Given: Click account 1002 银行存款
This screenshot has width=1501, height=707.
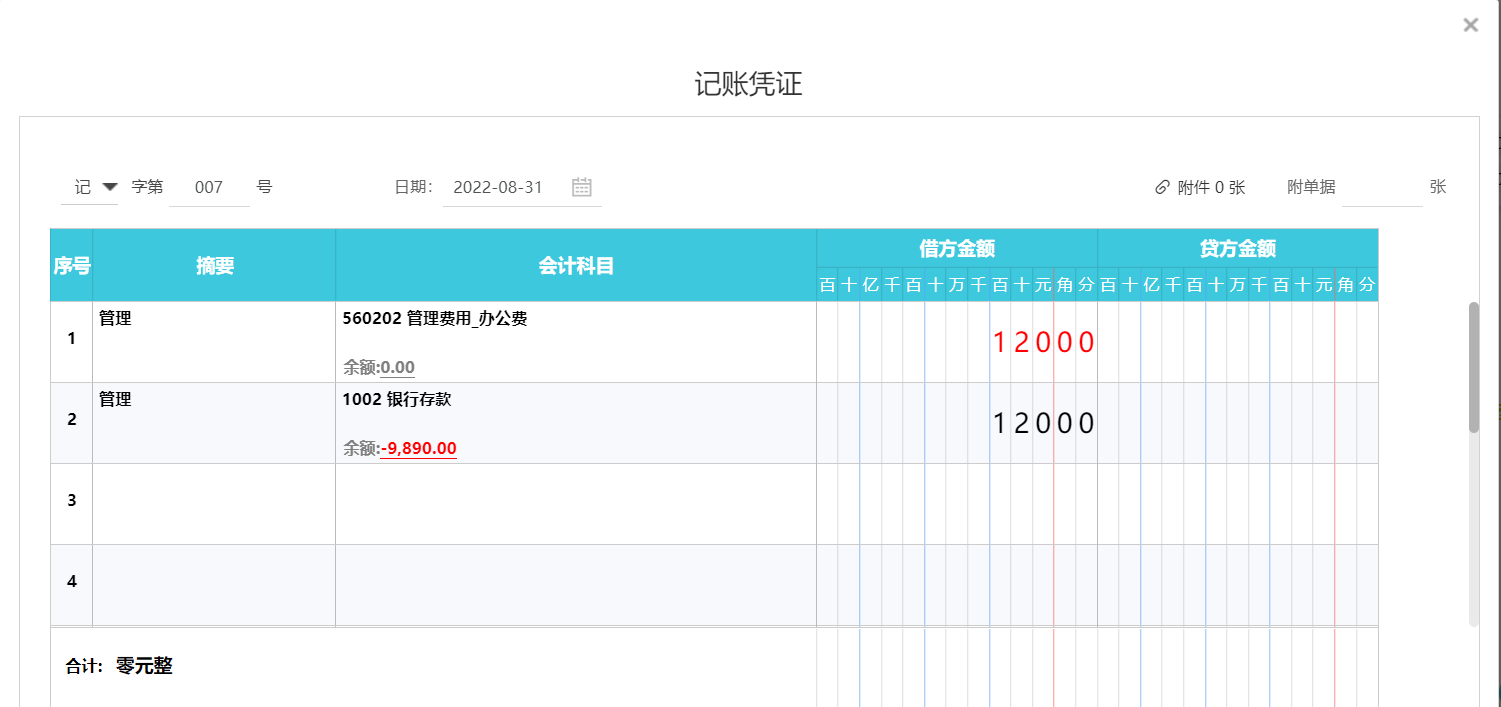Looking at the screenshot, I should 397,399.
